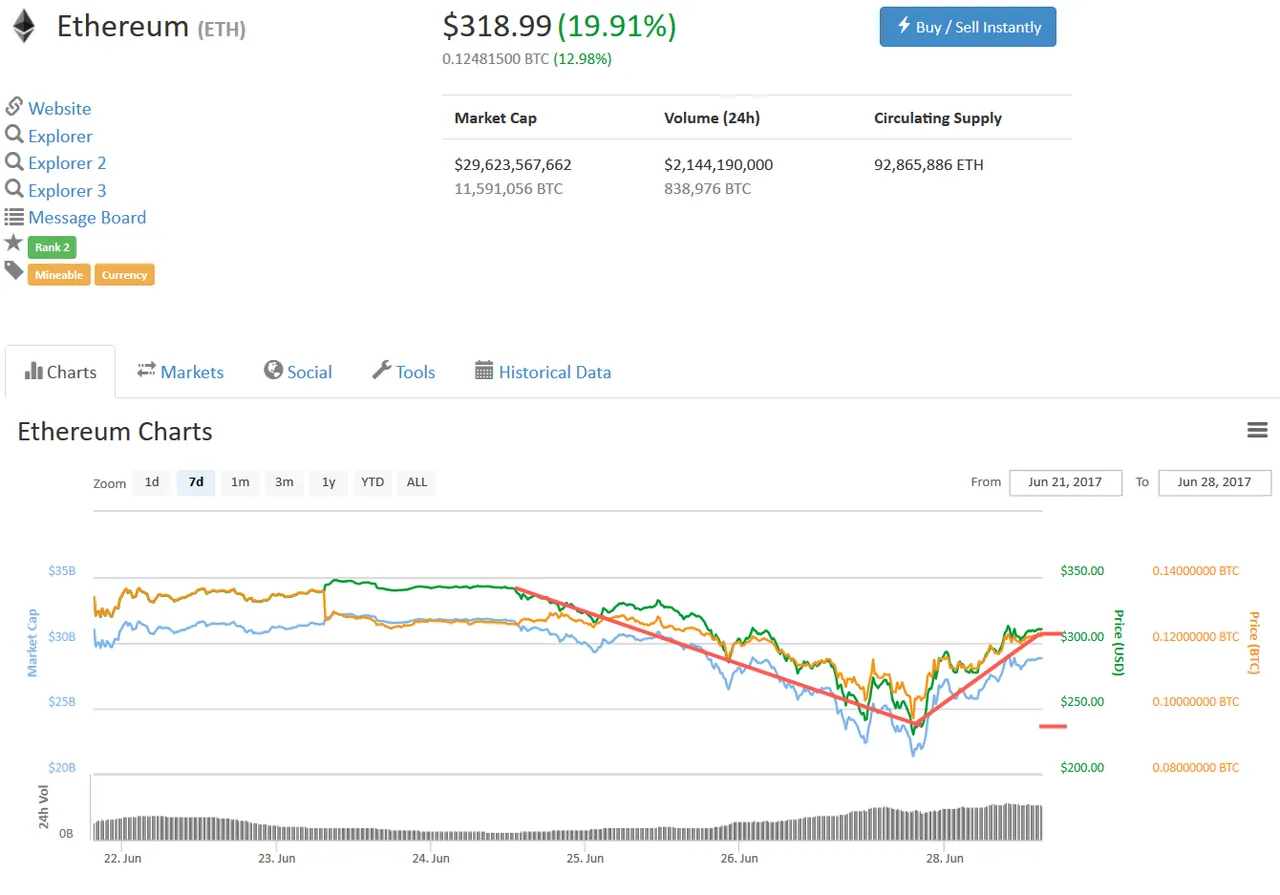Click the Price (USD) axis label

(x=1119, y=642)
